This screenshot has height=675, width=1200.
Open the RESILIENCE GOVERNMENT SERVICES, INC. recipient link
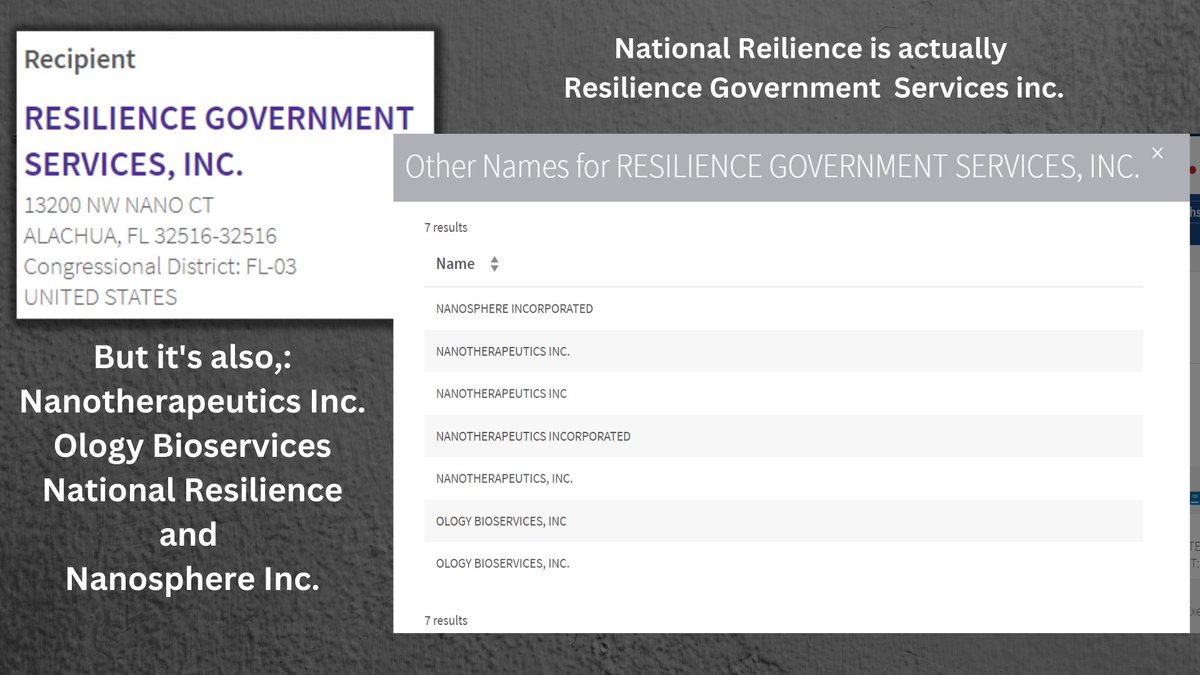pos(218,140)
